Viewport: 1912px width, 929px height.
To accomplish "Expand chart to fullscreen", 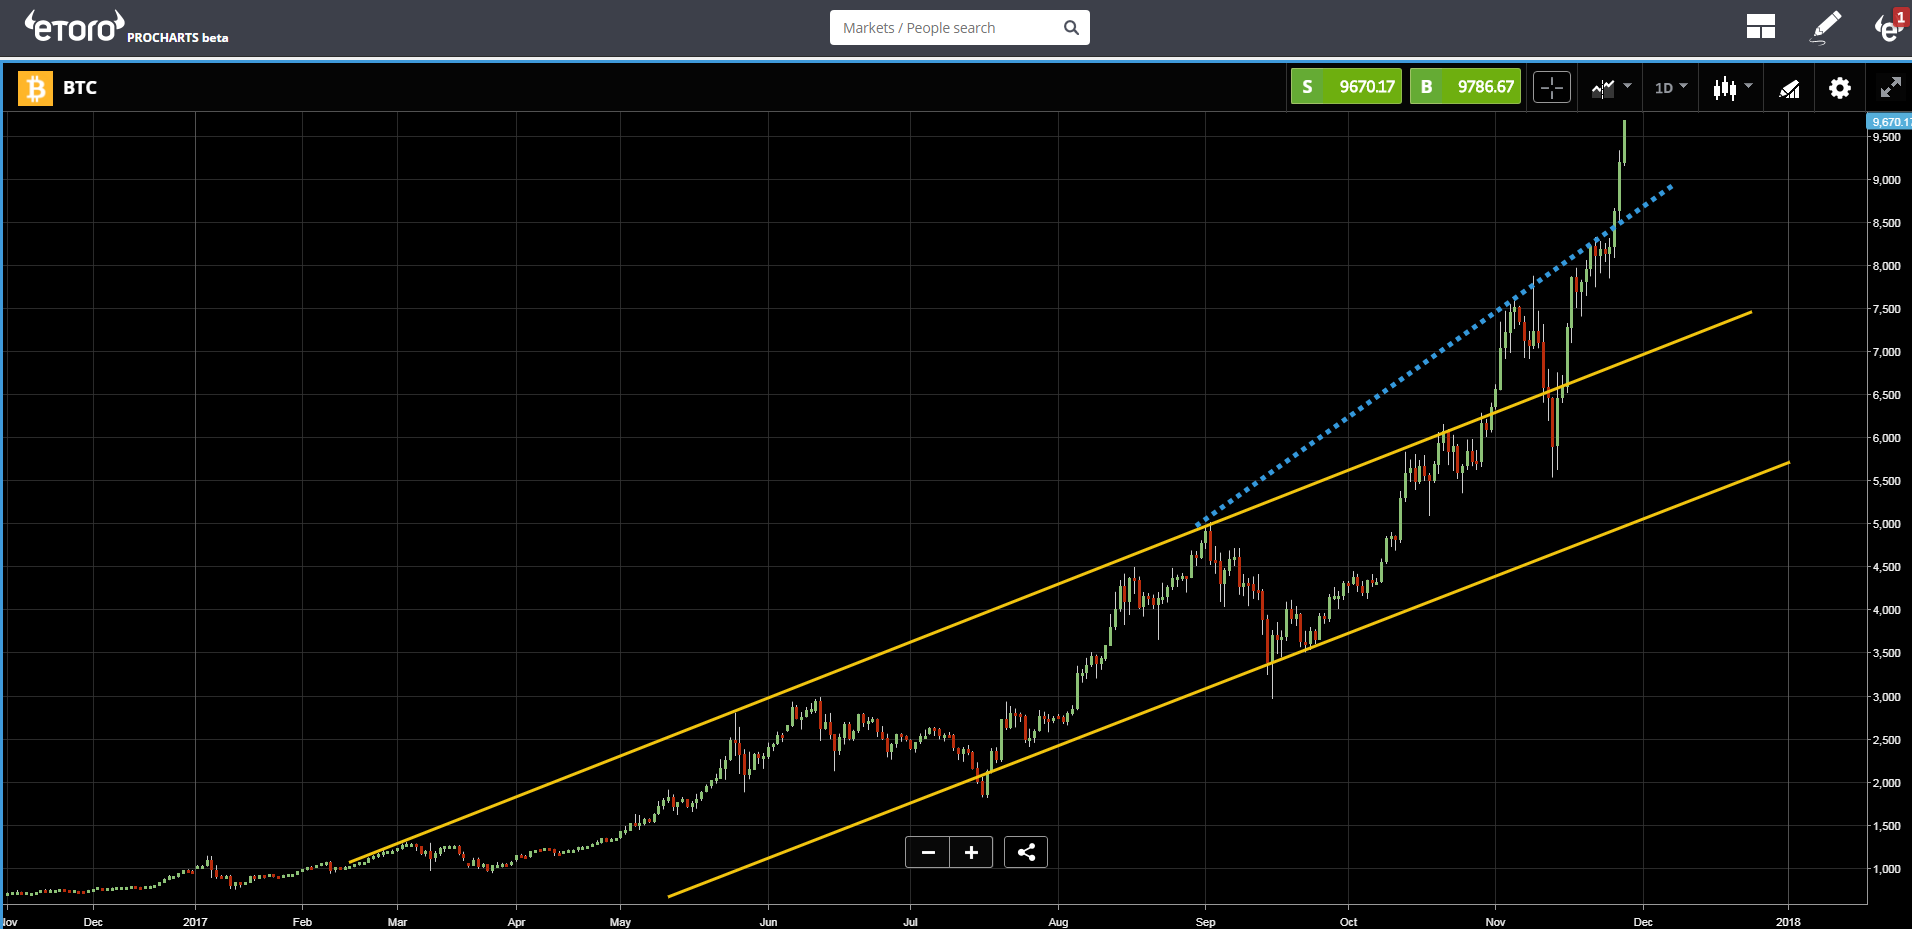I will click(1890, 88).
